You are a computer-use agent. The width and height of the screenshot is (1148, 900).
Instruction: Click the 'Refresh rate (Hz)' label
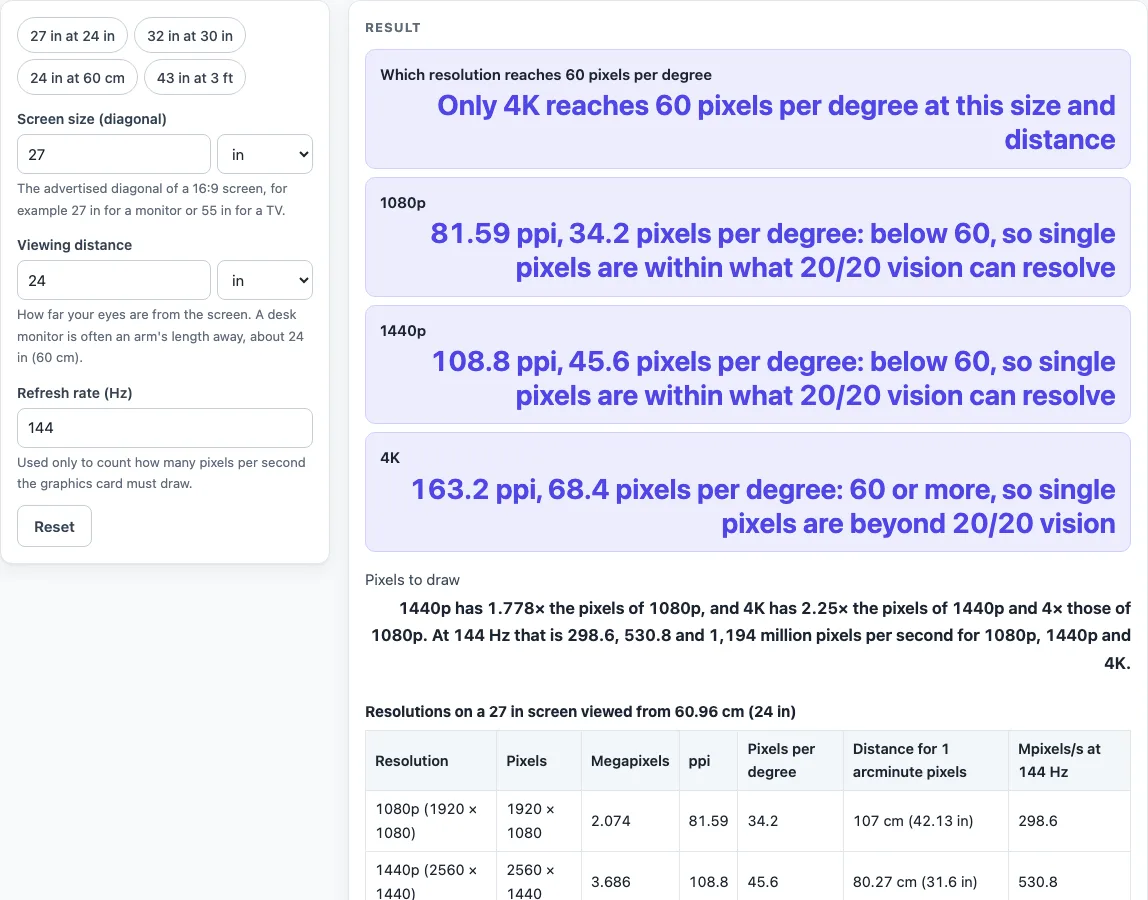coord(75,393)
